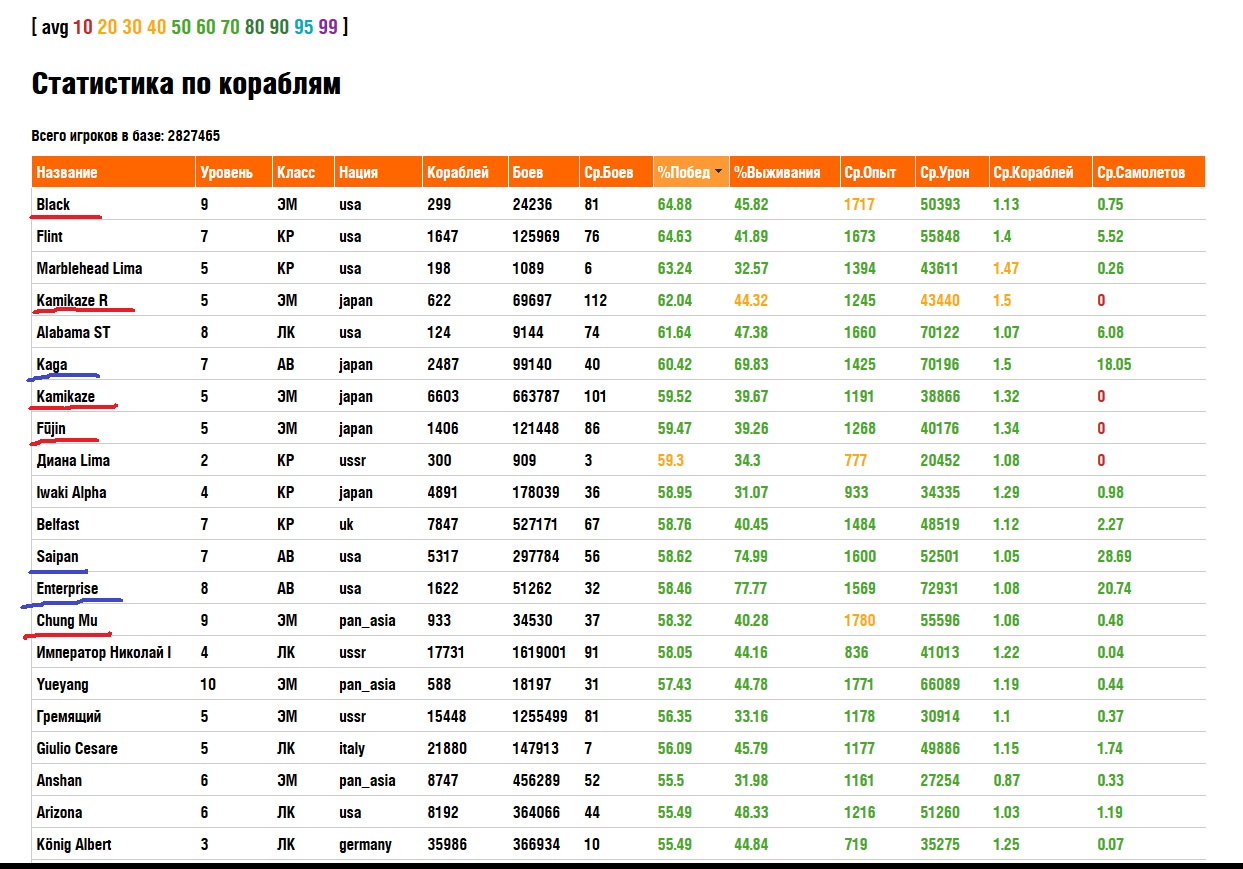Open the Saipan ship name
Screen dimensions: 1243x869
click(57, 556)
